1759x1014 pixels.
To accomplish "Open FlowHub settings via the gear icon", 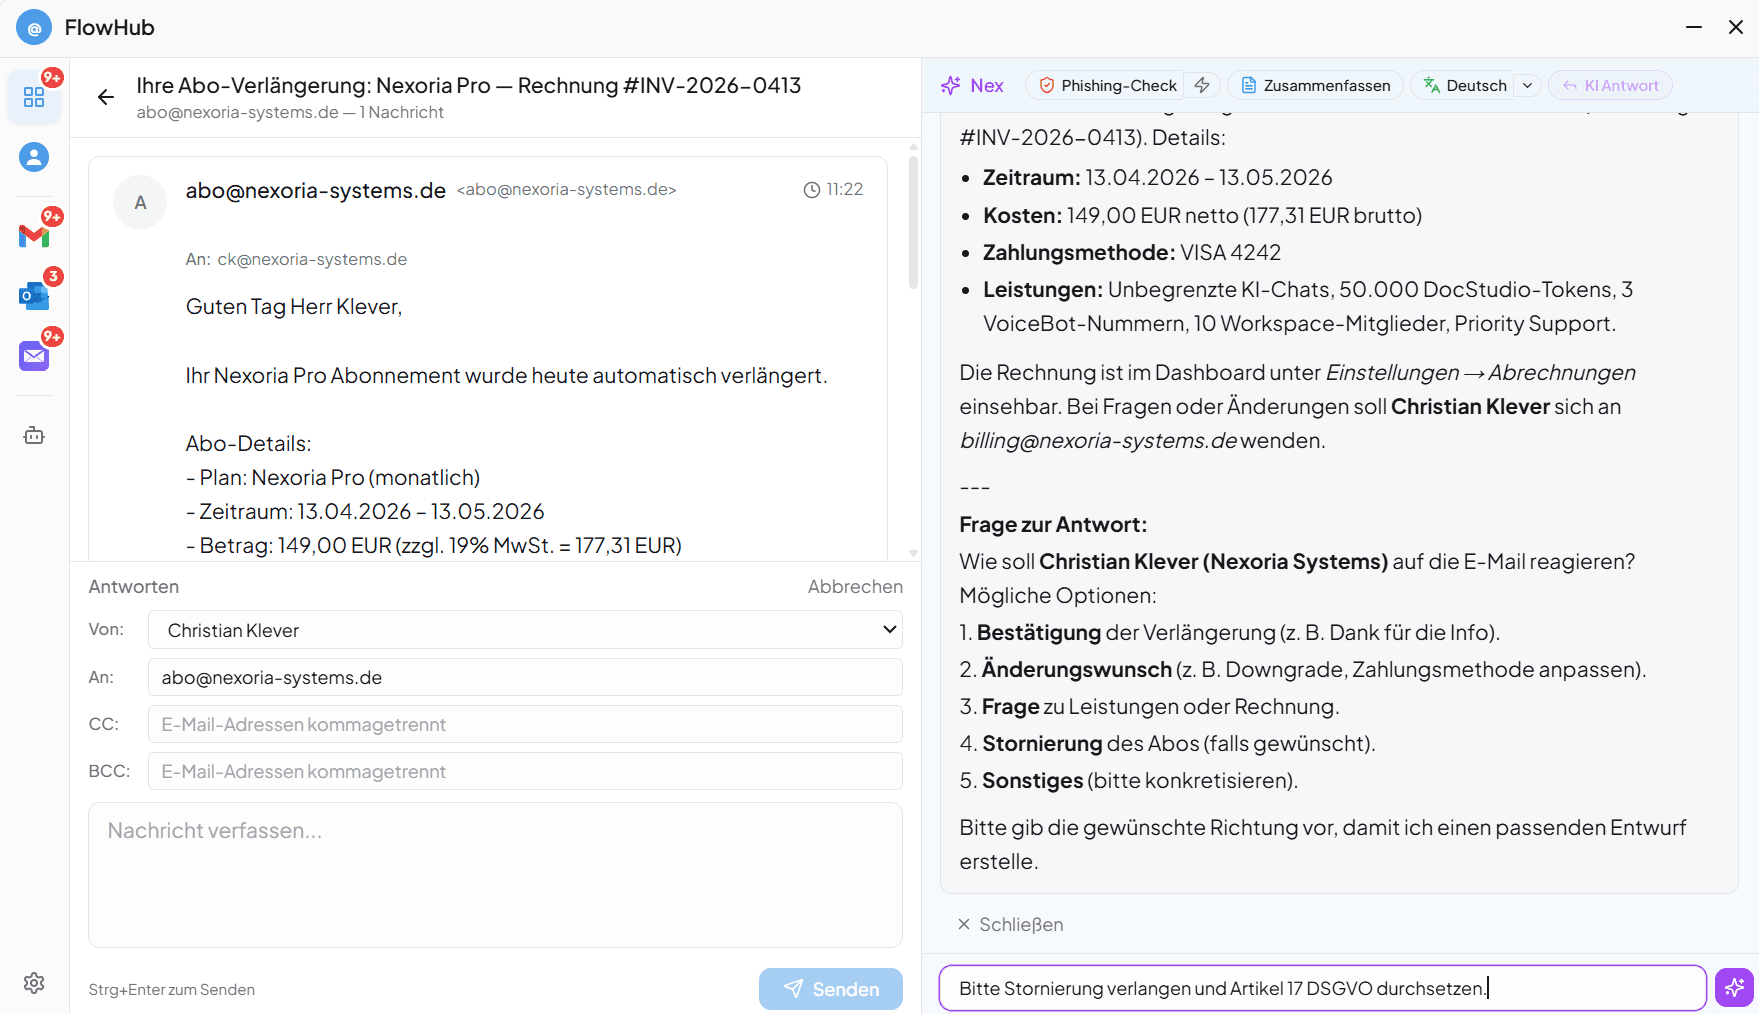I will tap(34, 983).
